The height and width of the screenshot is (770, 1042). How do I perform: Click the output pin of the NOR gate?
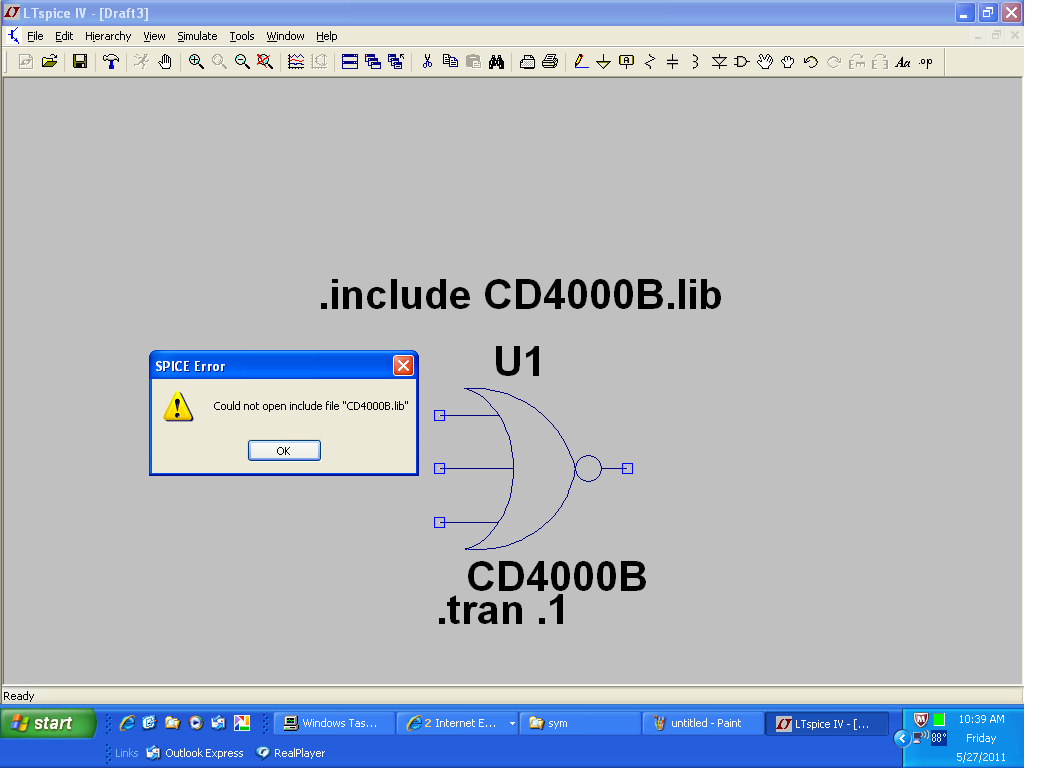(x=627, y=468)
